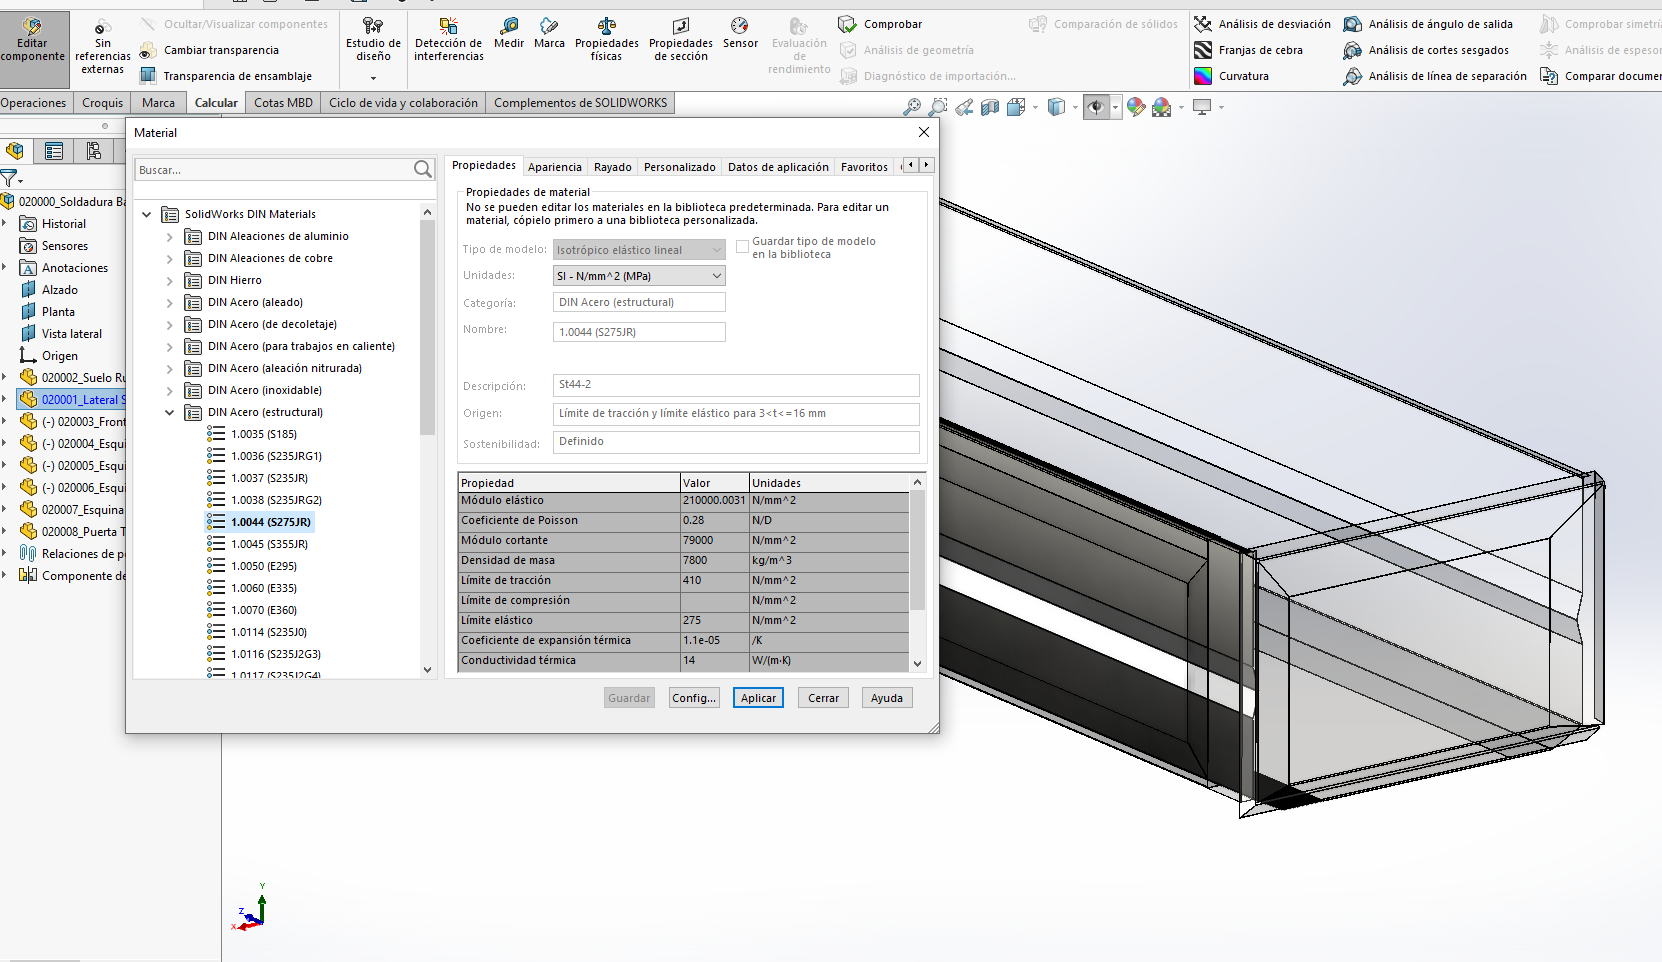Expand DIN Aleaciones de aluminio folder
This screenshot has width=1662, height=962.
click(x=169, y=237)
